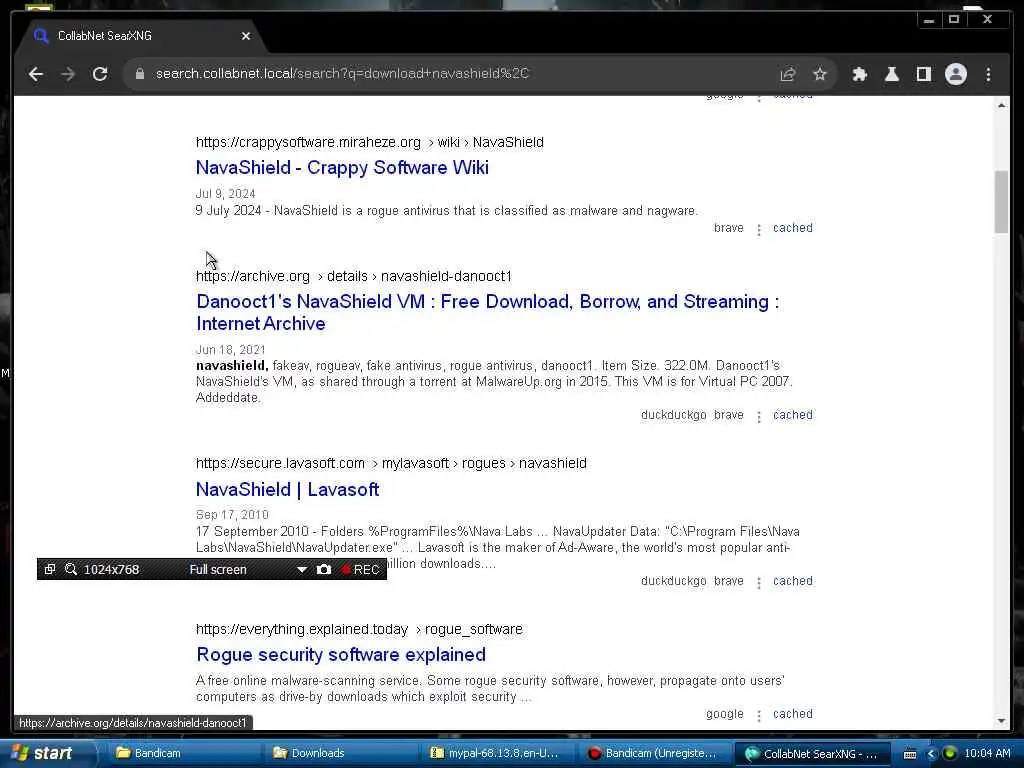Click the Bandicam magnifier find icon
Screen dimensions: 1024x768
pos(71,569)
